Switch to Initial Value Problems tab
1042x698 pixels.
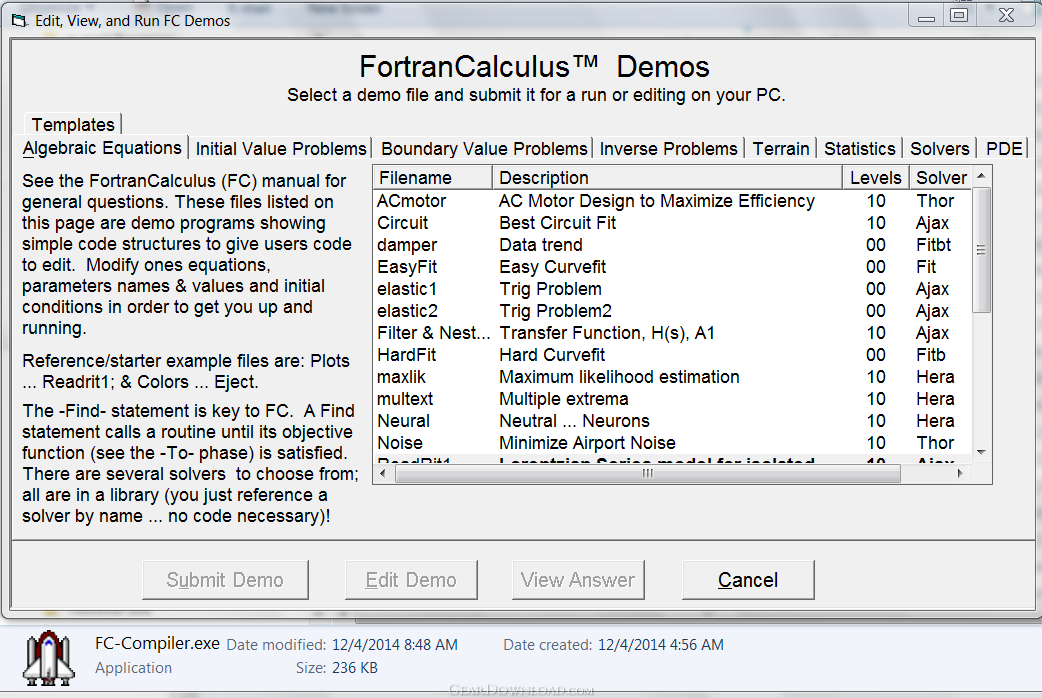tap(280, 148)
